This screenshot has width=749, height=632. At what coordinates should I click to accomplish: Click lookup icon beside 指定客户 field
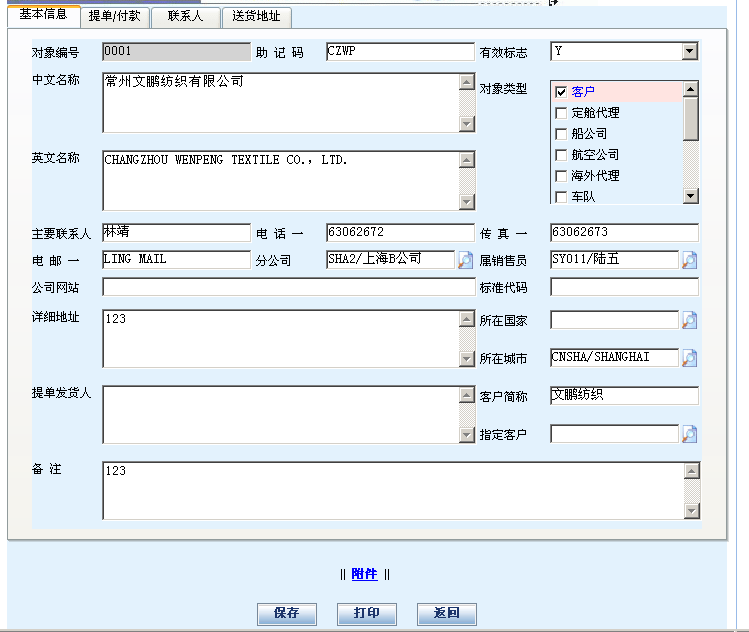(690, 434)
